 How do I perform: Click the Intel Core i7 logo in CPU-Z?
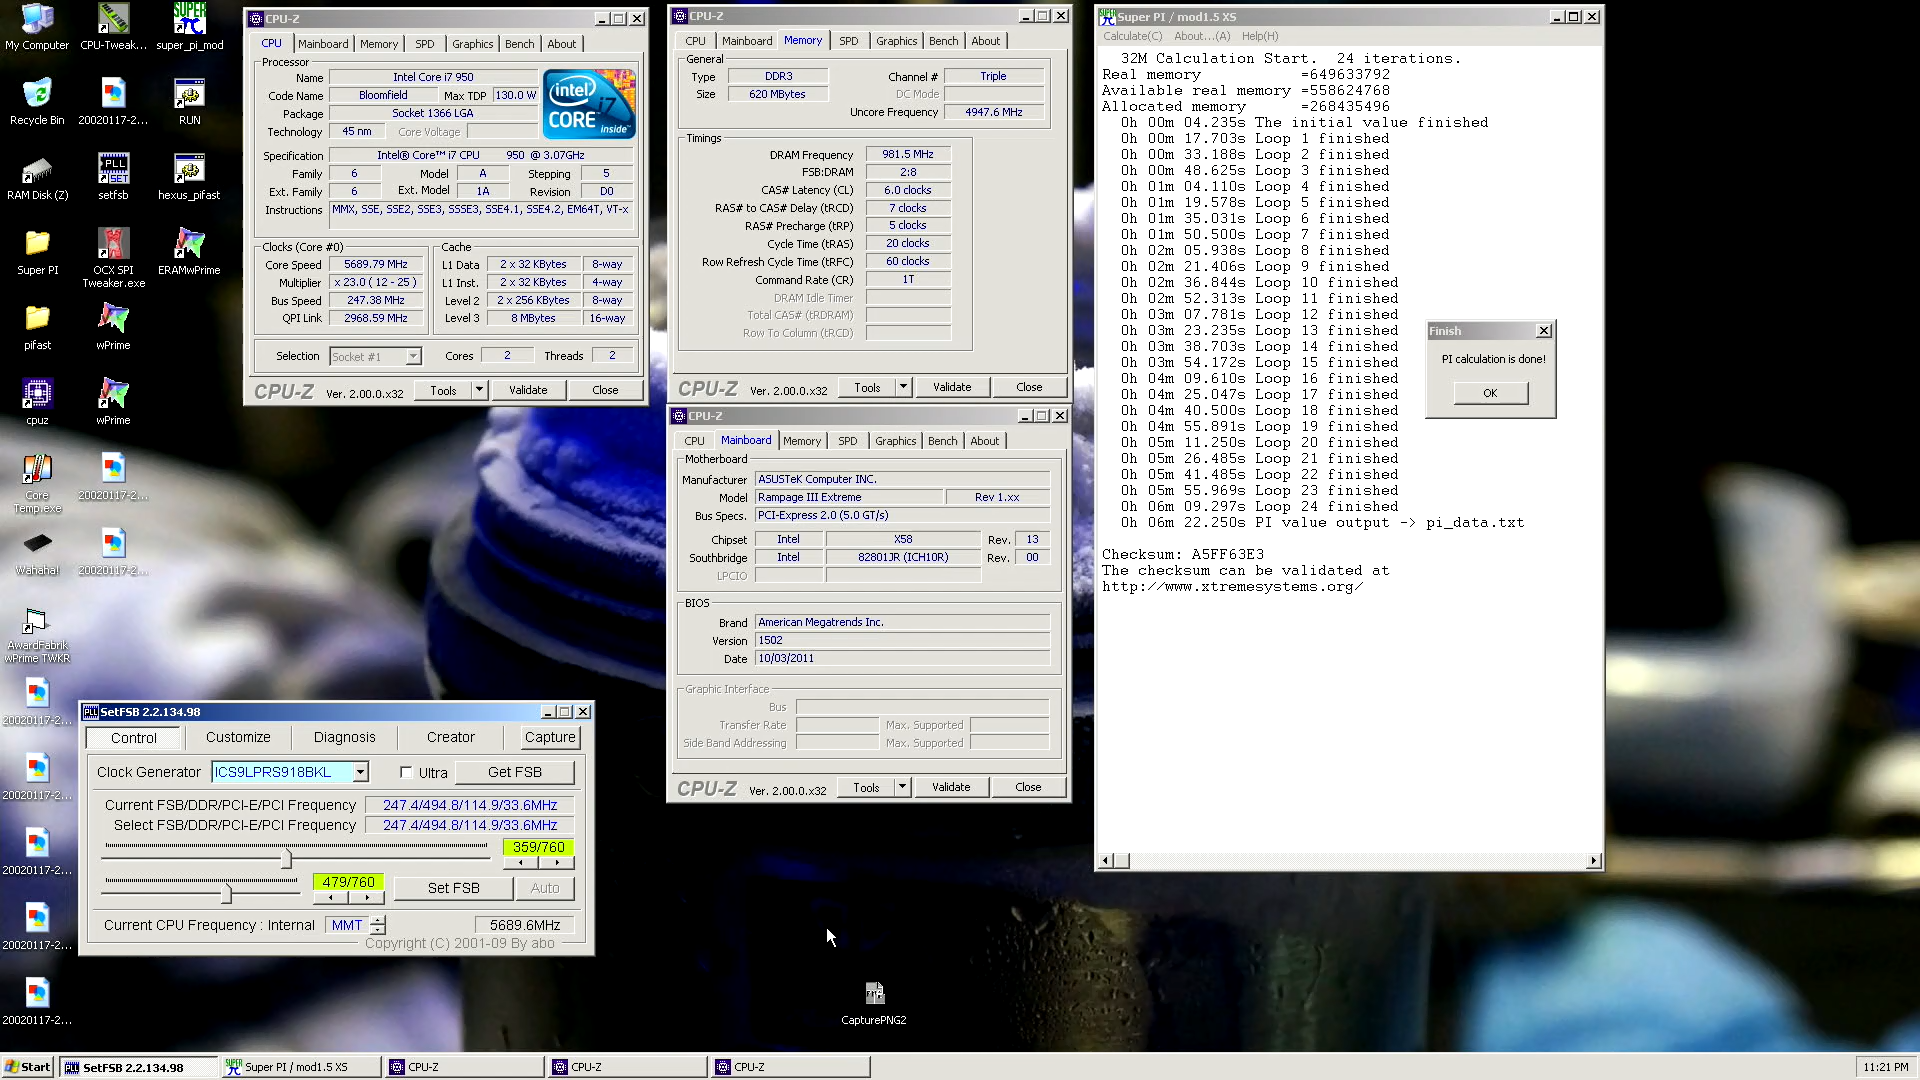tap(589, 104)
